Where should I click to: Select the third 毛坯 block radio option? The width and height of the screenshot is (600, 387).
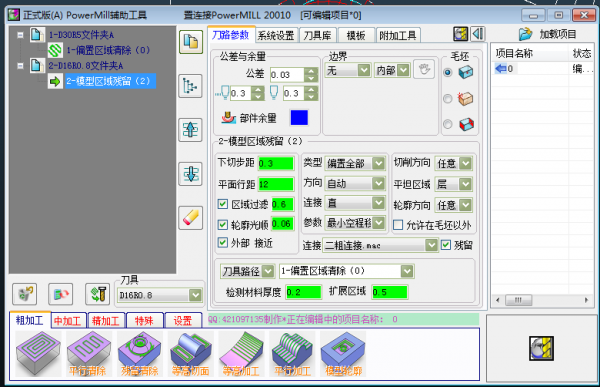coord(448,124)
